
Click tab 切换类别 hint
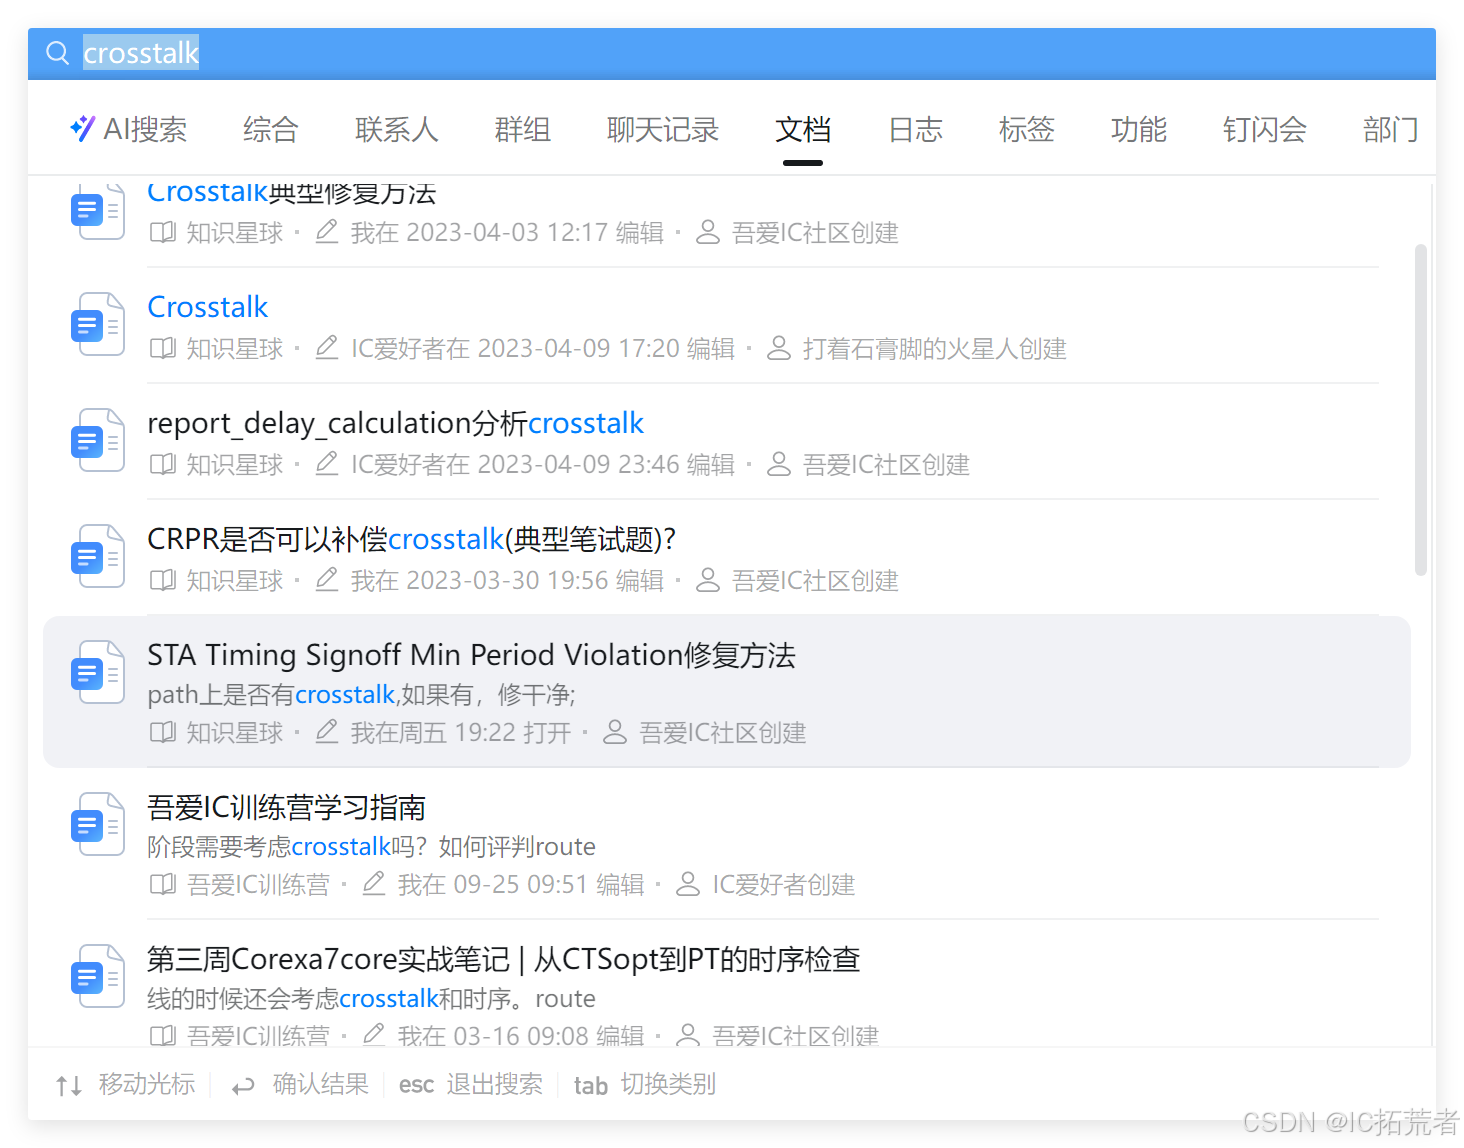pyautogui.click(x=644, y=1085)
